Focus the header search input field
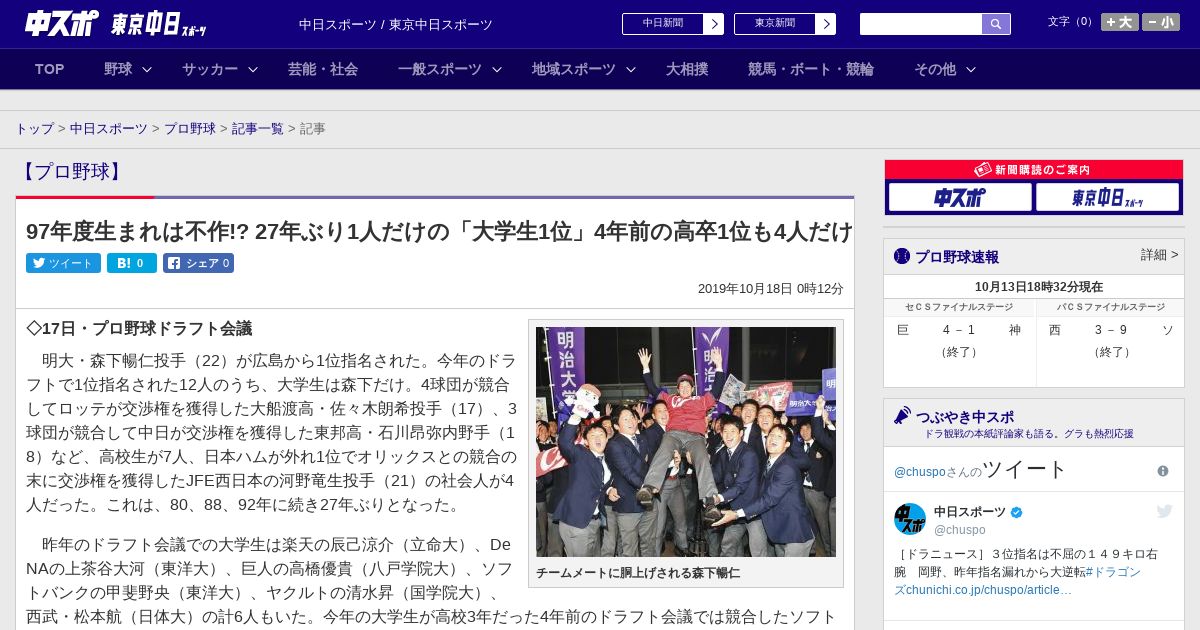 [921, 24]
